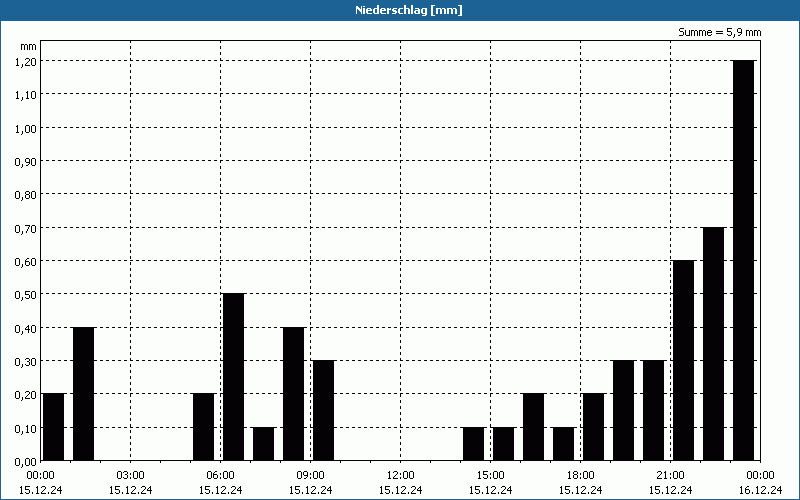This screenshot has height=500, width=800.
Task: Select the 0,80 y-axis value
Action: click(x=25, y=194)
